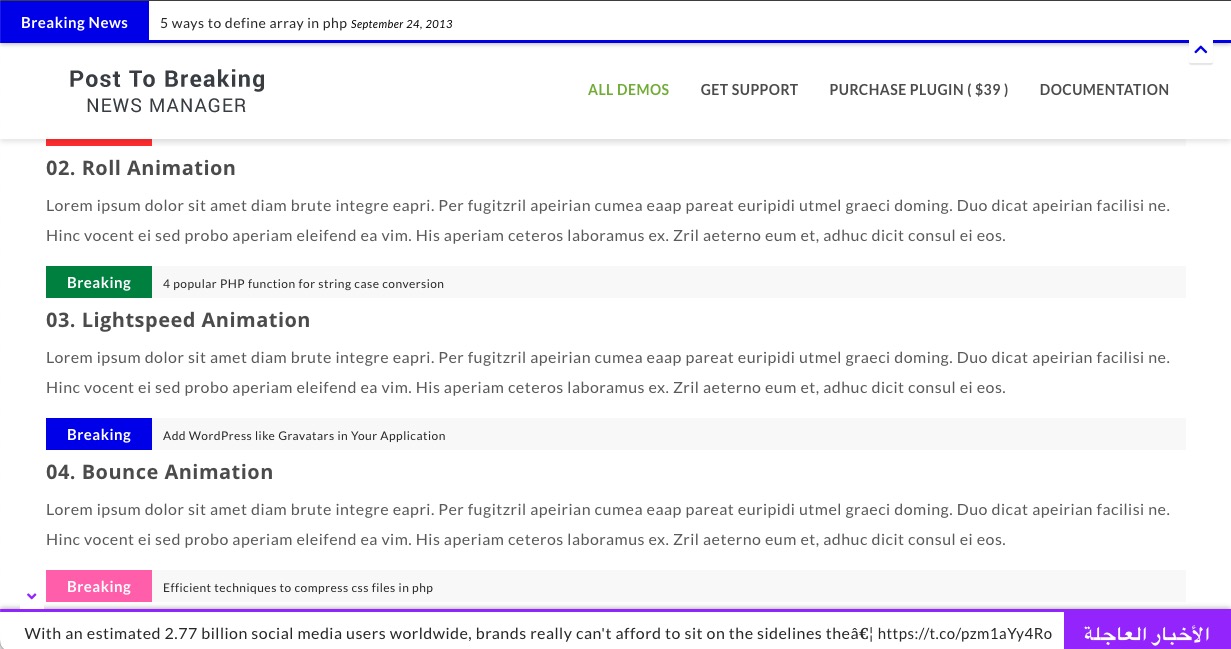The image size is (1231, 649).
Task: Open 'Add WordPress like Gravatars in Your Application'
Action: coord(304,436)
